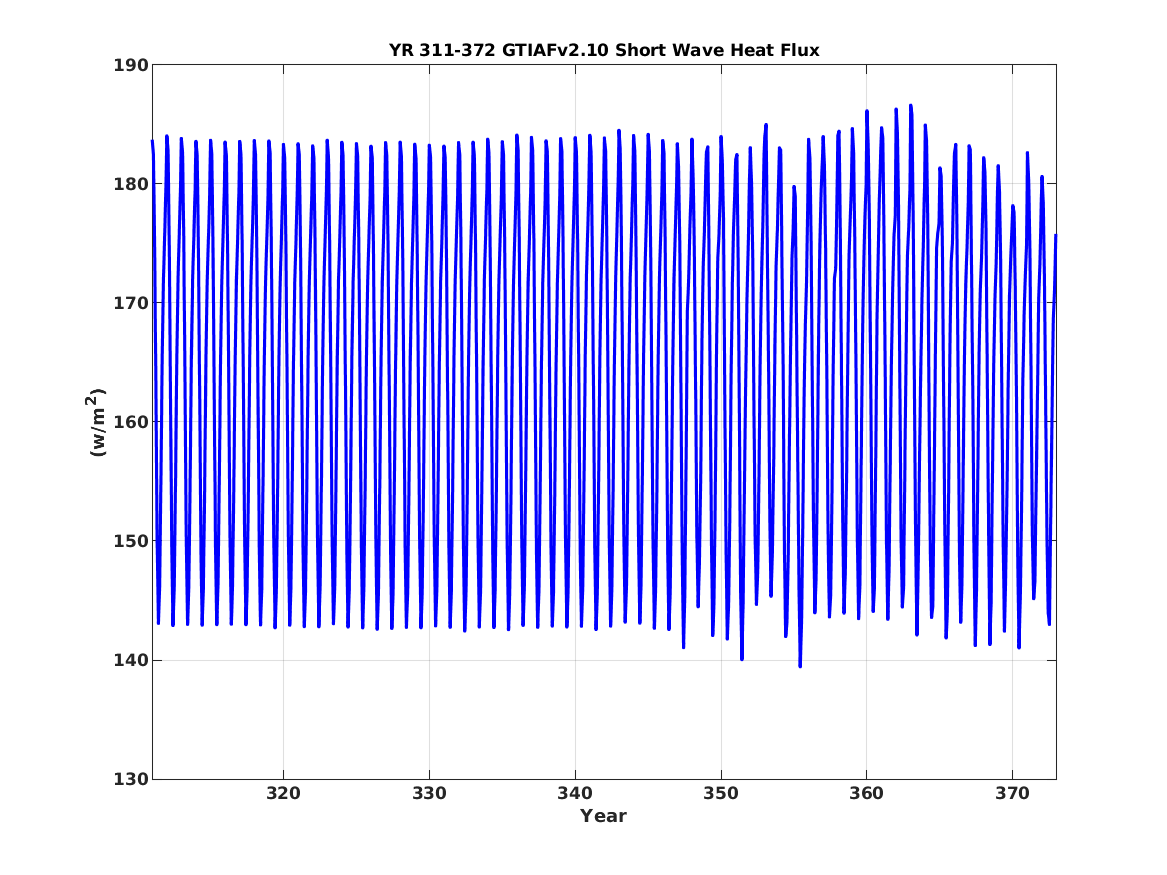Click the highest peak of the curve near year 363

[910, 106]
